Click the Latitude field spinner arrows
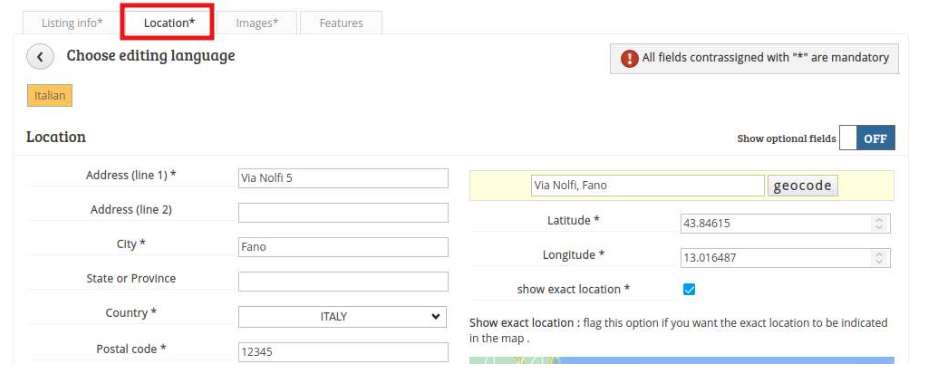The width and height of the screenshot is (937, 381). [878, 224]
